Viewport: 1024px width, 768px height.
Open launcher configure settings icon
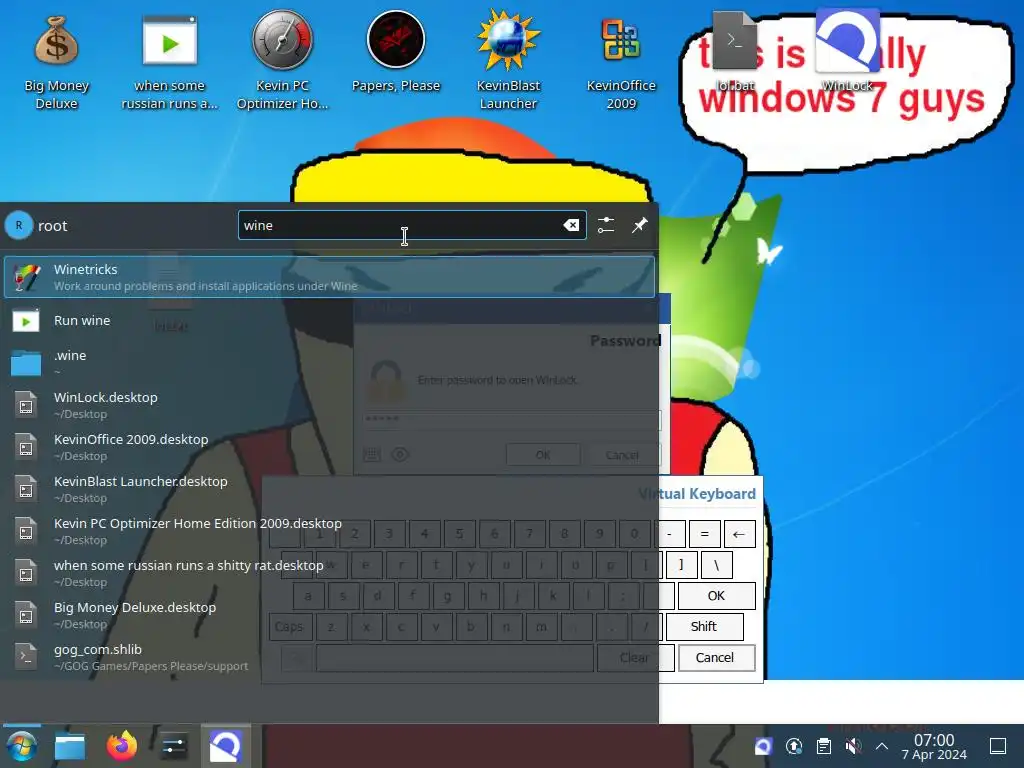606,225
